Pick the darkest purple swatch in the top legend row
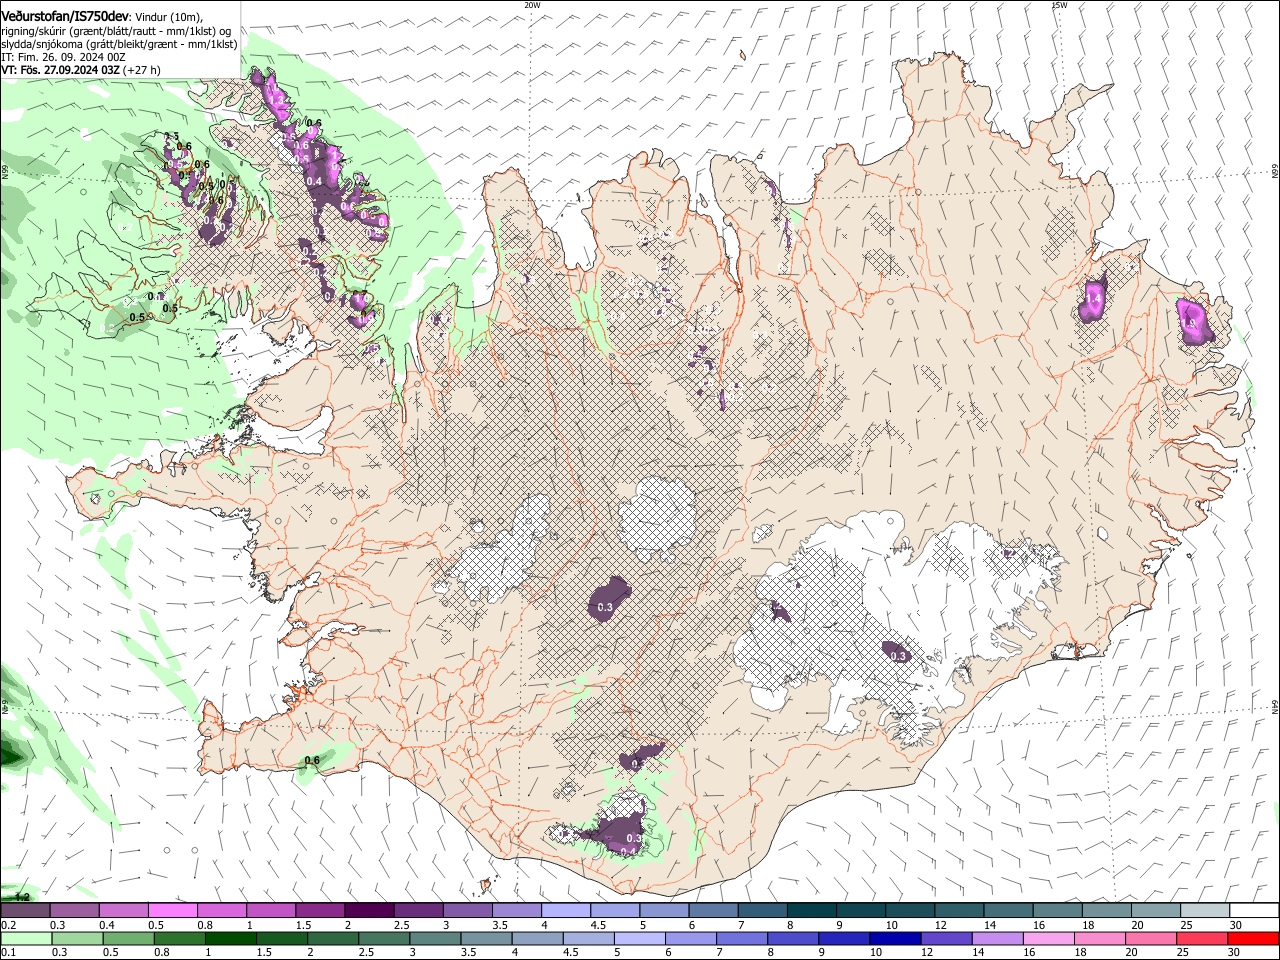 [x=369, y=911]
